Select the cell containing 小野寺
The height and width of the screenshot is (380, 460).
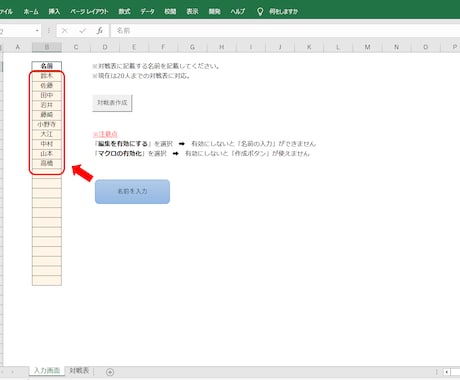[x=47, y=124]
